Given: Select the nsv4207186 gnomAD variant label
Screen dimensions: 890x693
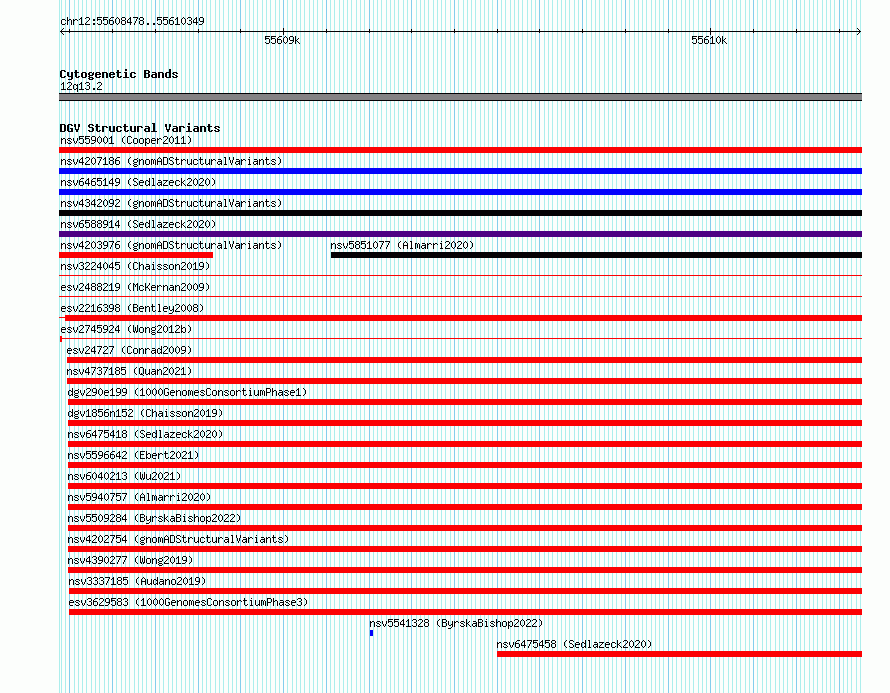Looking at the screenshot, I should click(x=171, y=161).
